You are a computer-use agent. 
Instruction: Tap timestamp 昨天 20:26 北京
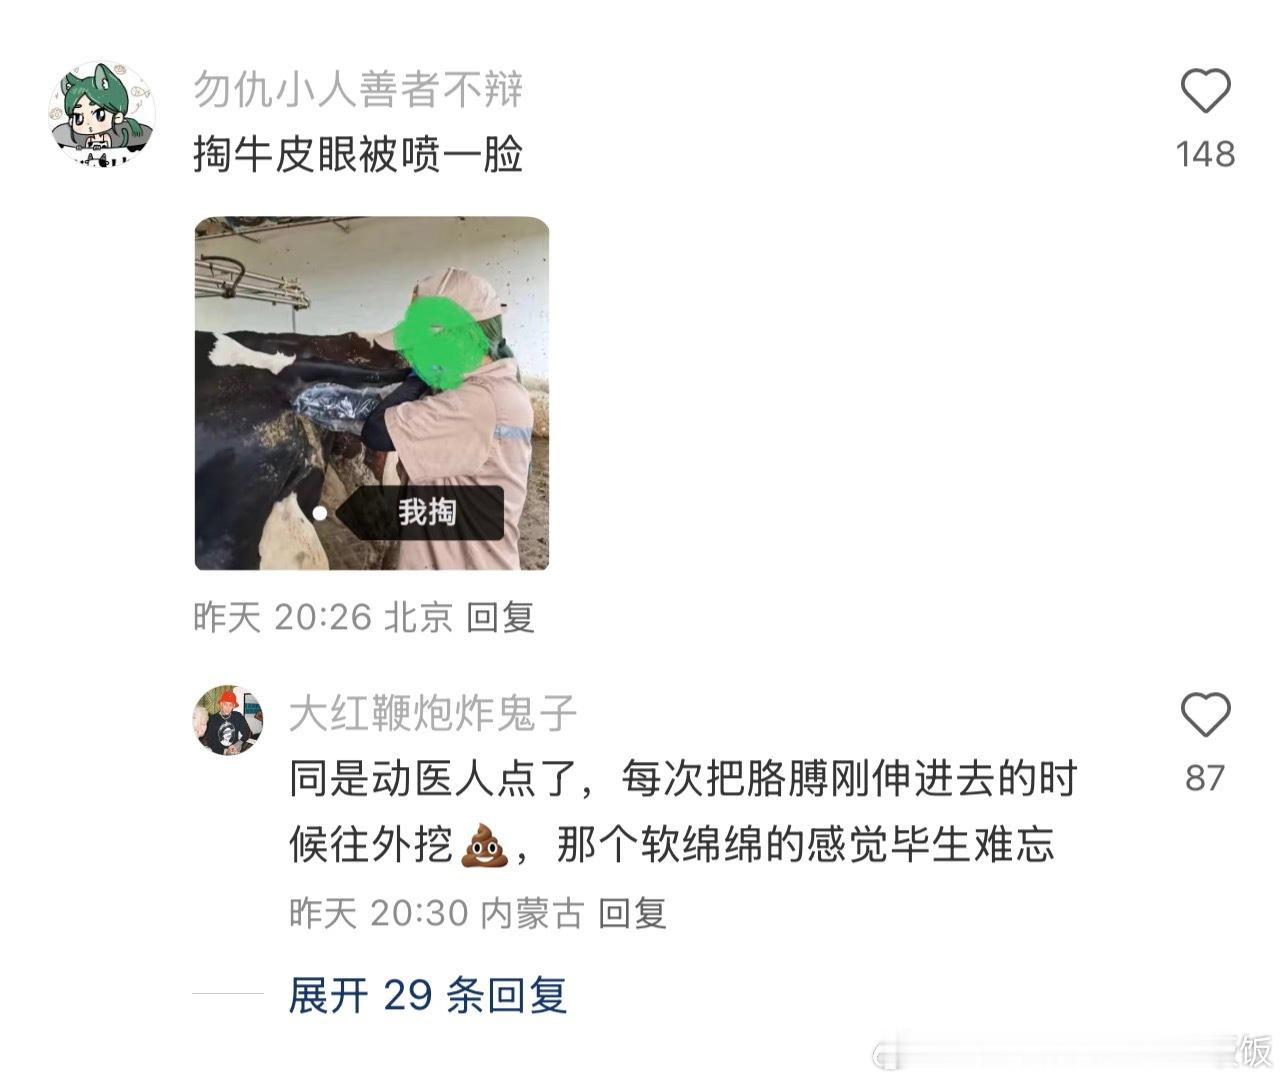pos(323,617)
